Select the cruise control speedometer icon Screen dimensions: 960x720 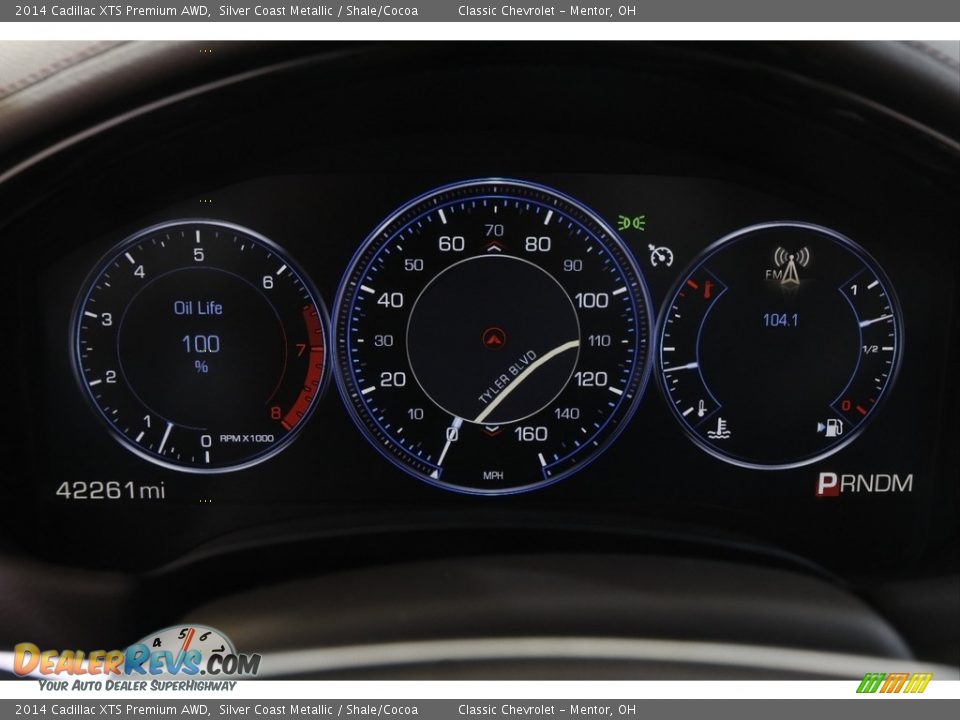(661, 255)
